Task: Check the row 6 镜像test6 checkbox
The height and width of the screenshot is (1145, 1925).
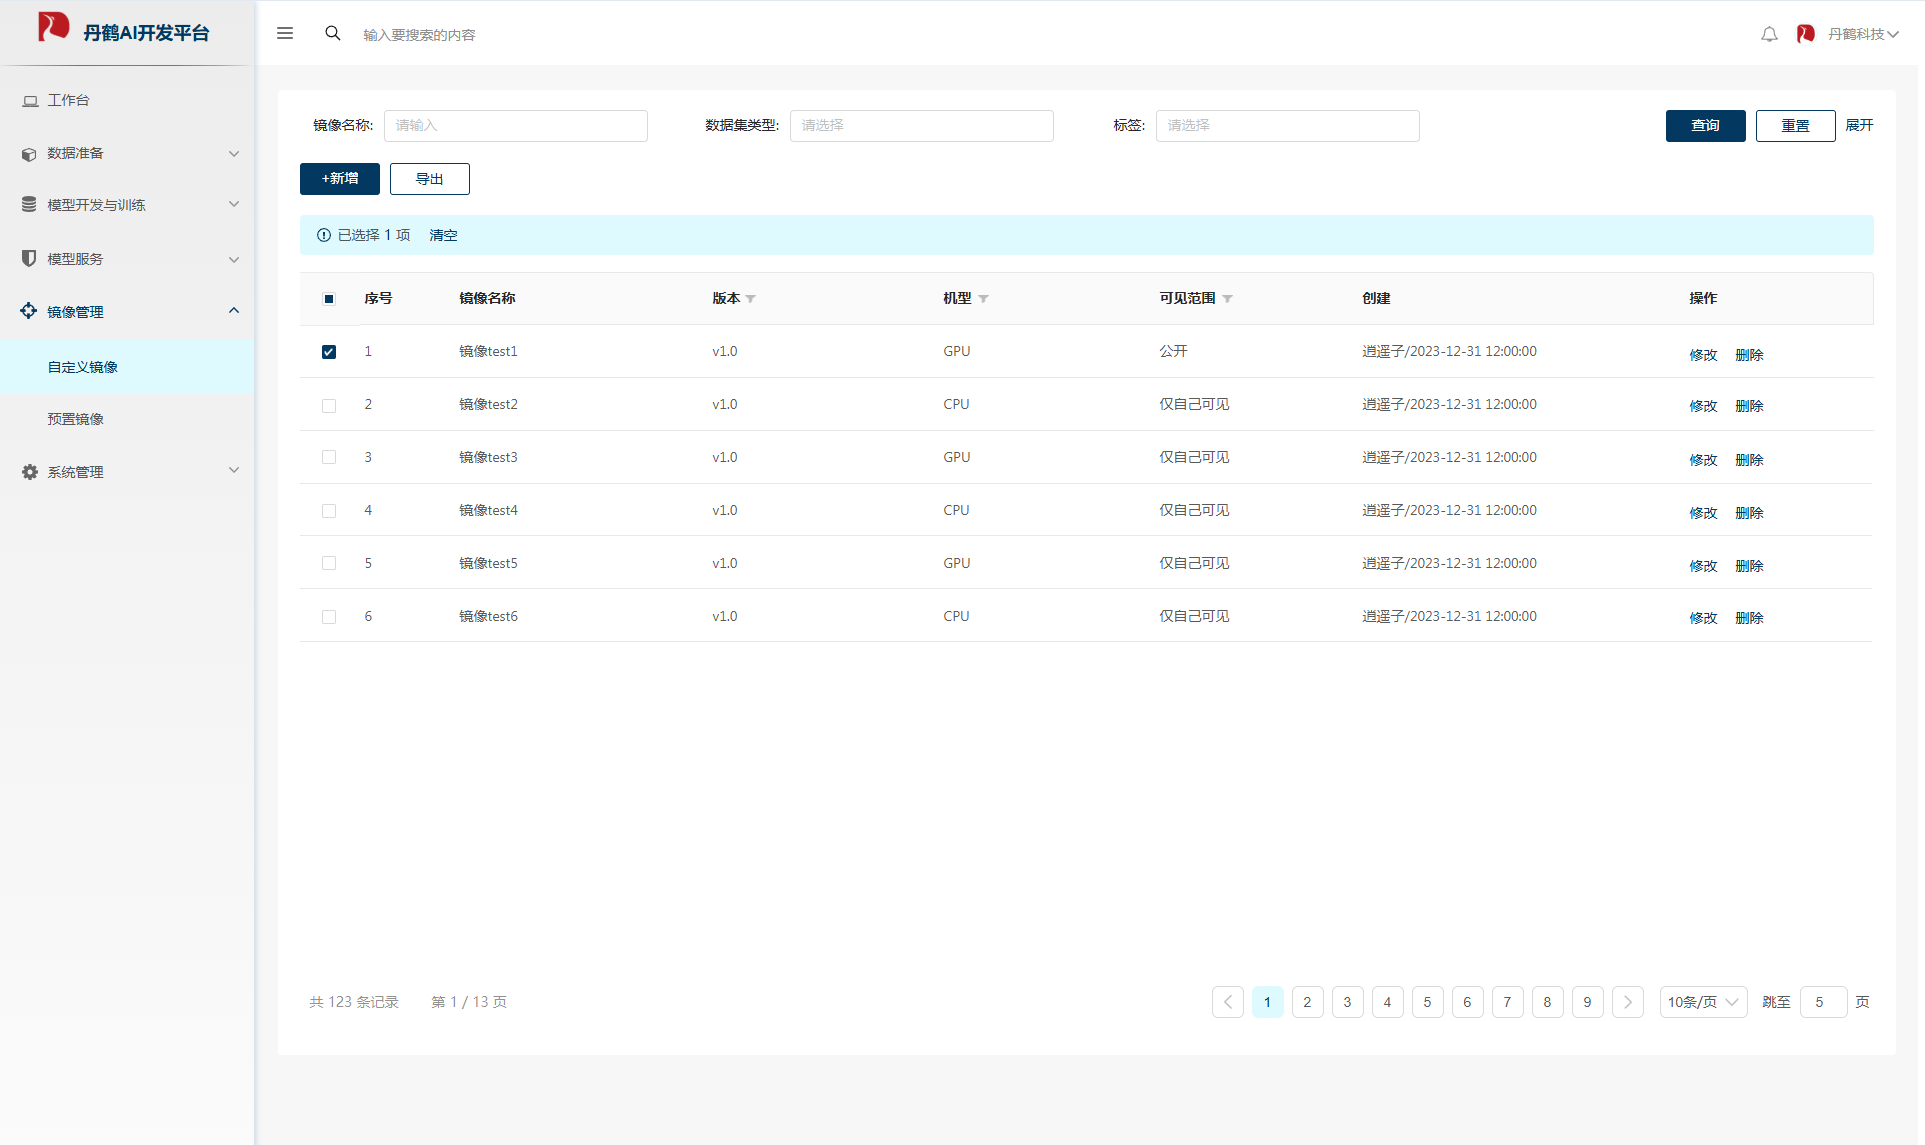Action: [x=329, y=617]
